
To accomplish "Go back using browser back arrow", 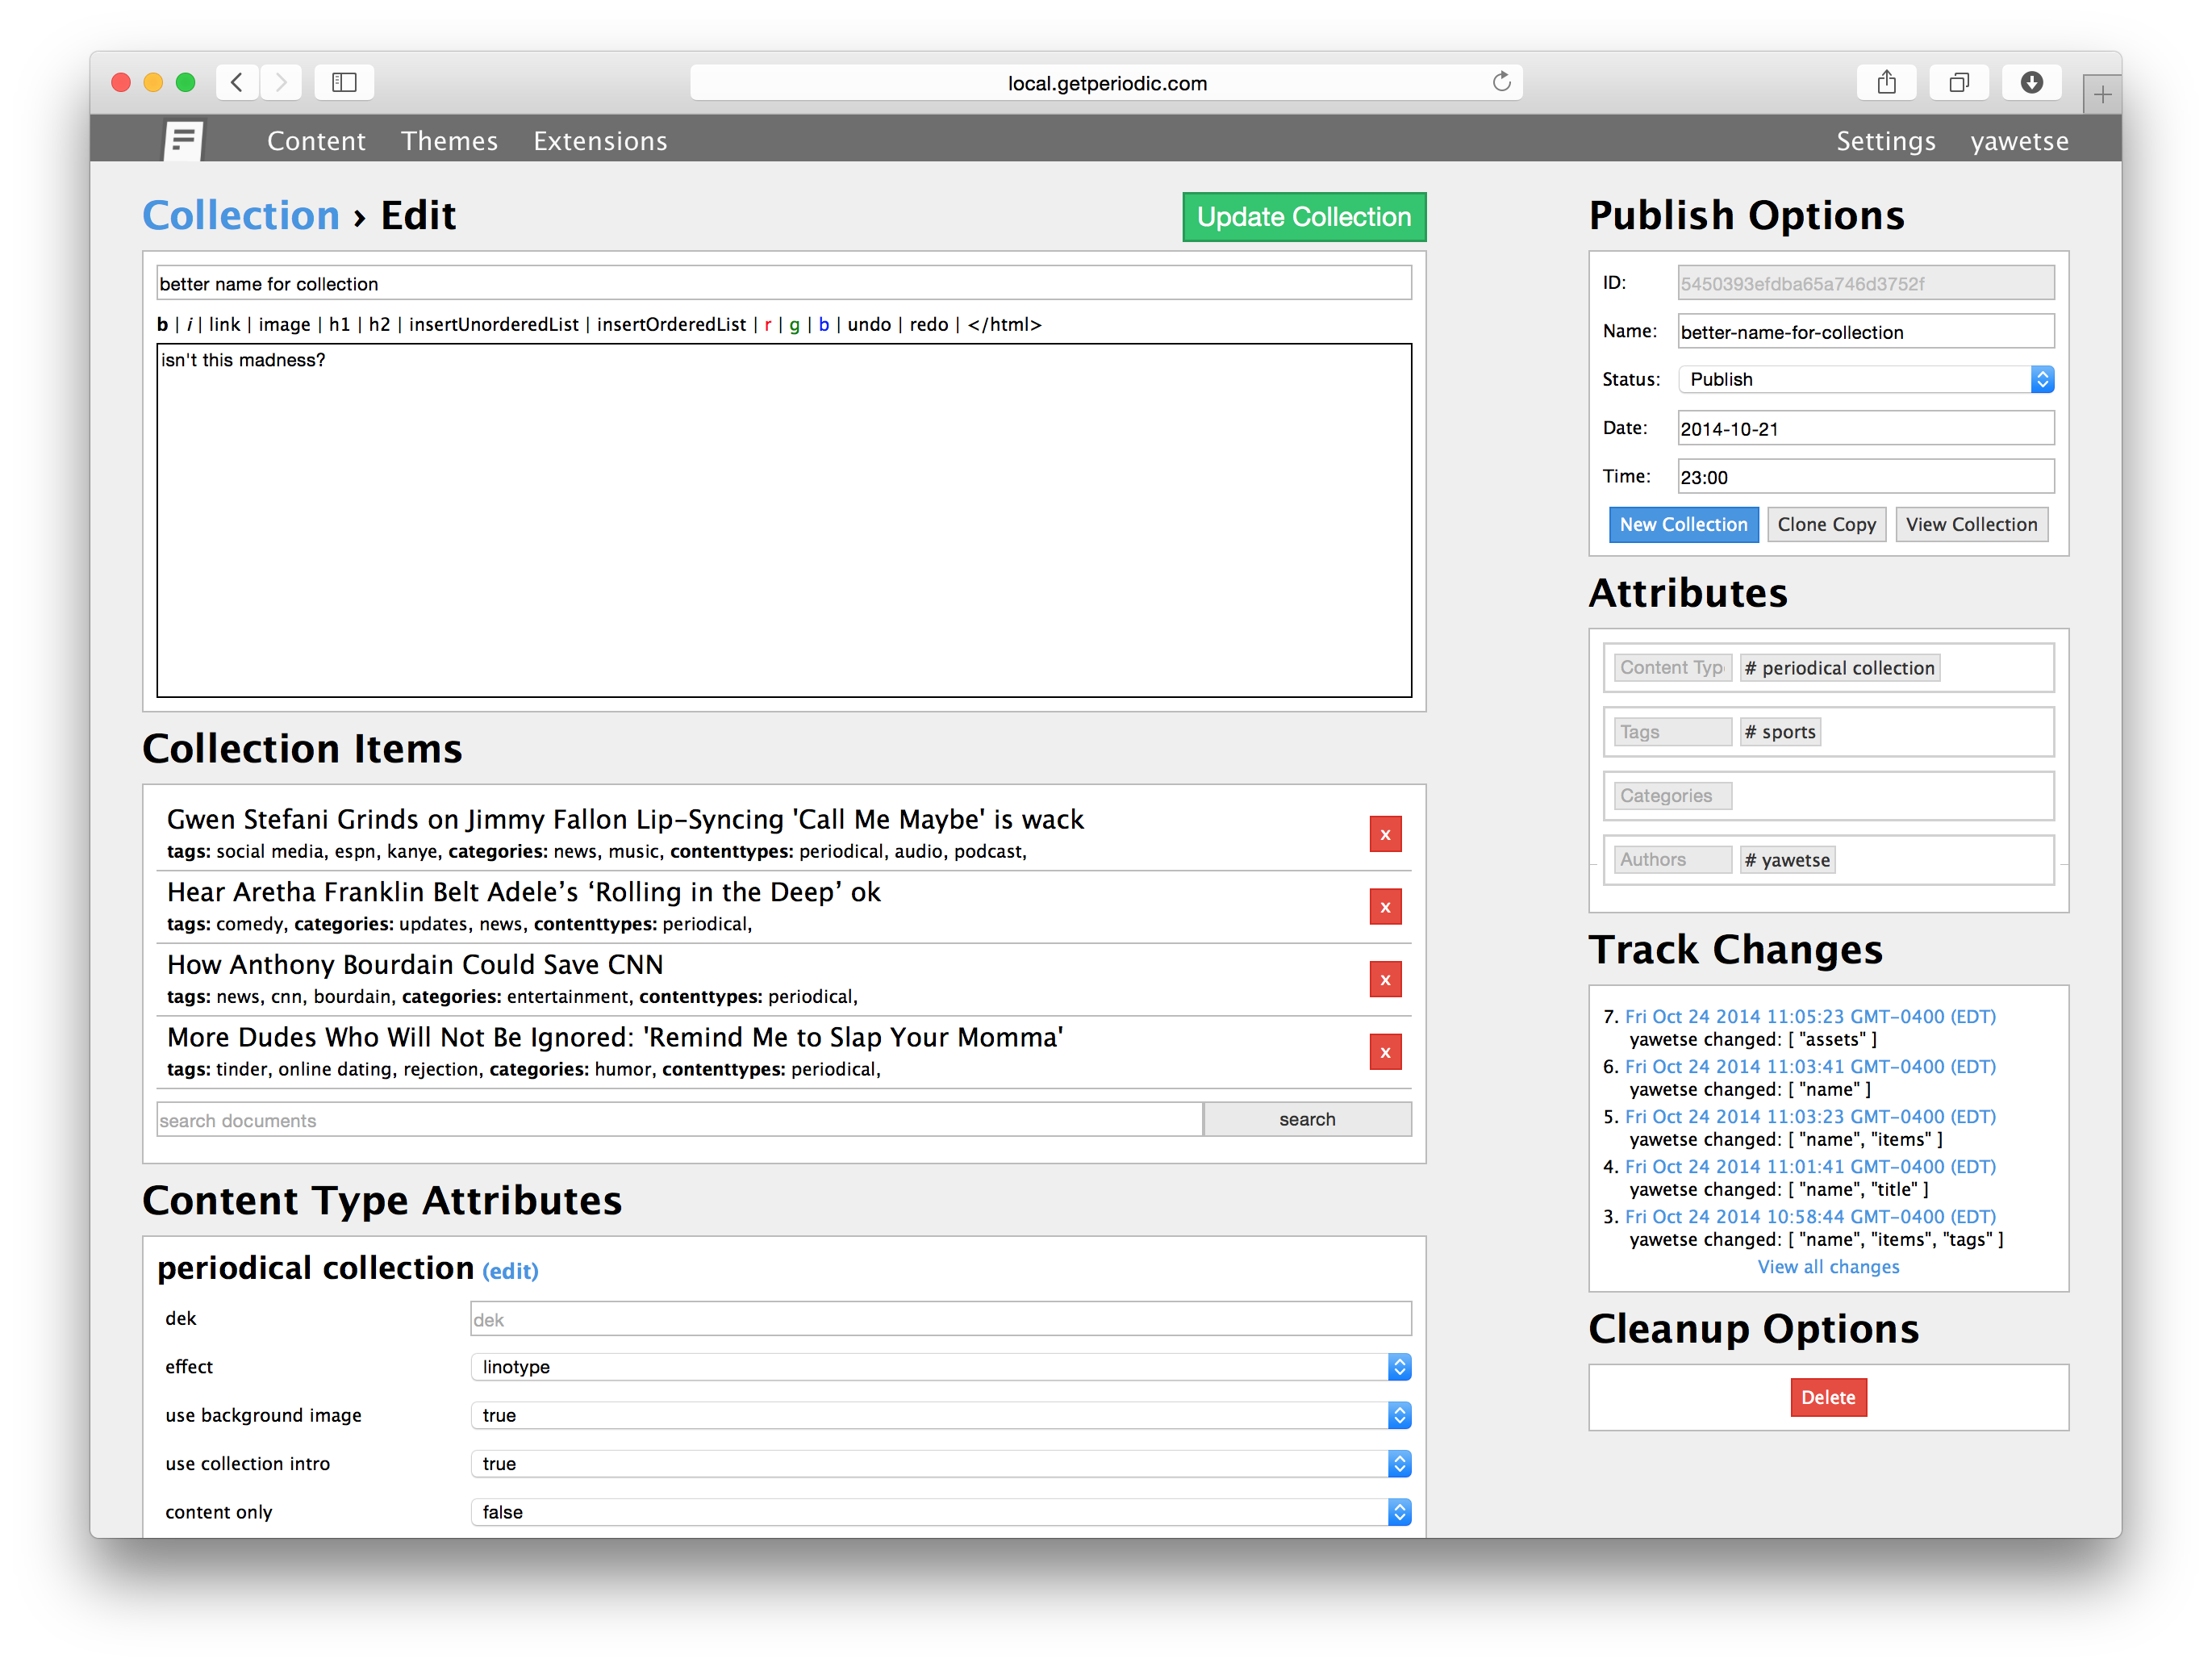I will [237, 82].
